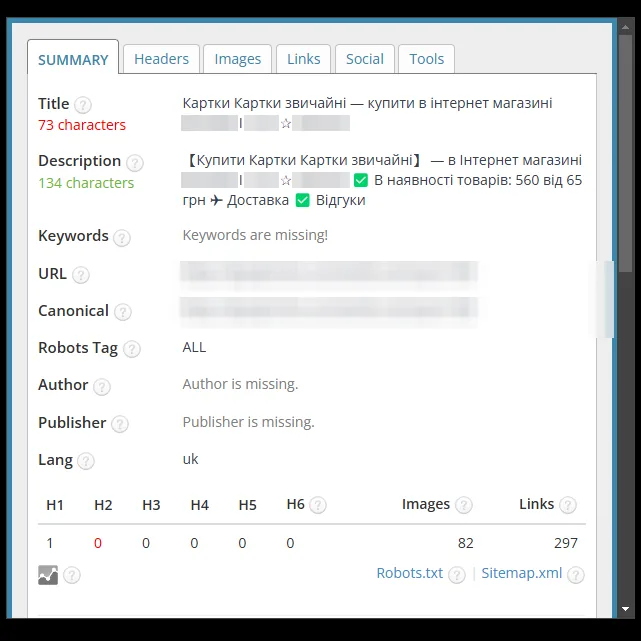Click the density chart icon
The image size is (641, 641).
coord(48,575)
